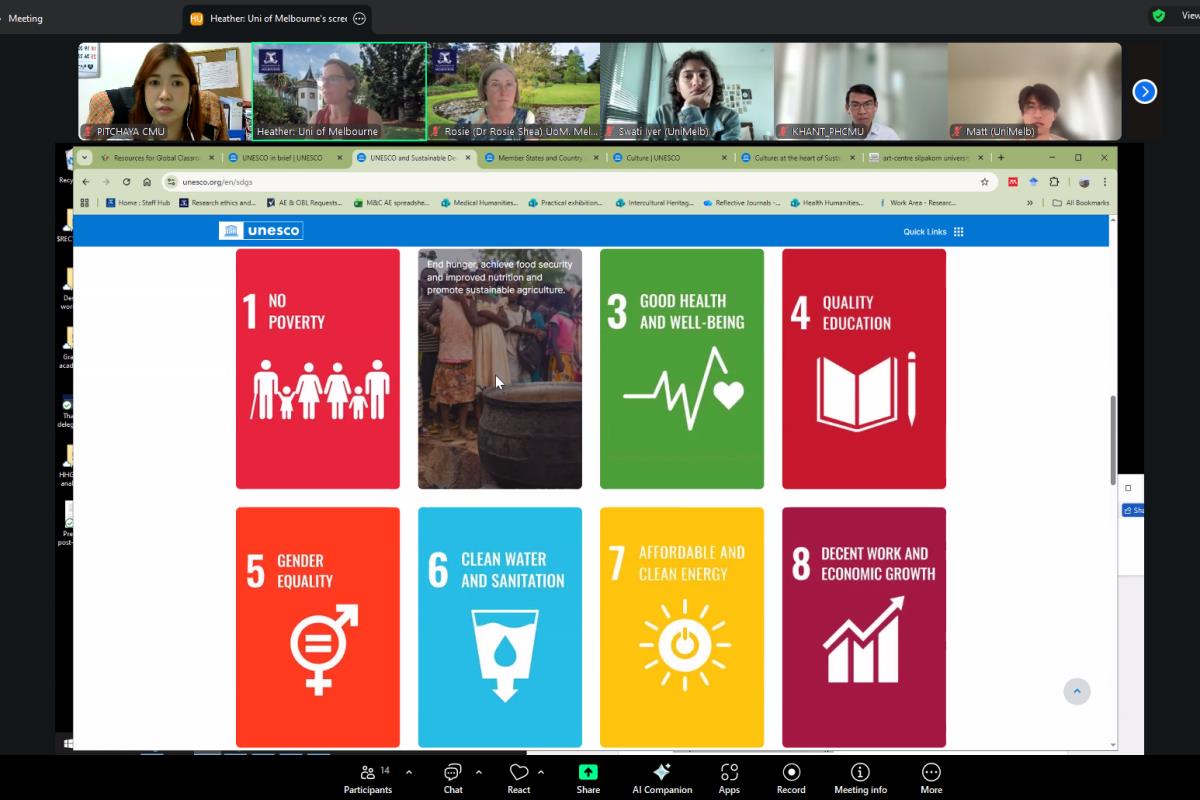
Task: Show next video thumbnails with arrow
Action: [x=1144, y=92]
